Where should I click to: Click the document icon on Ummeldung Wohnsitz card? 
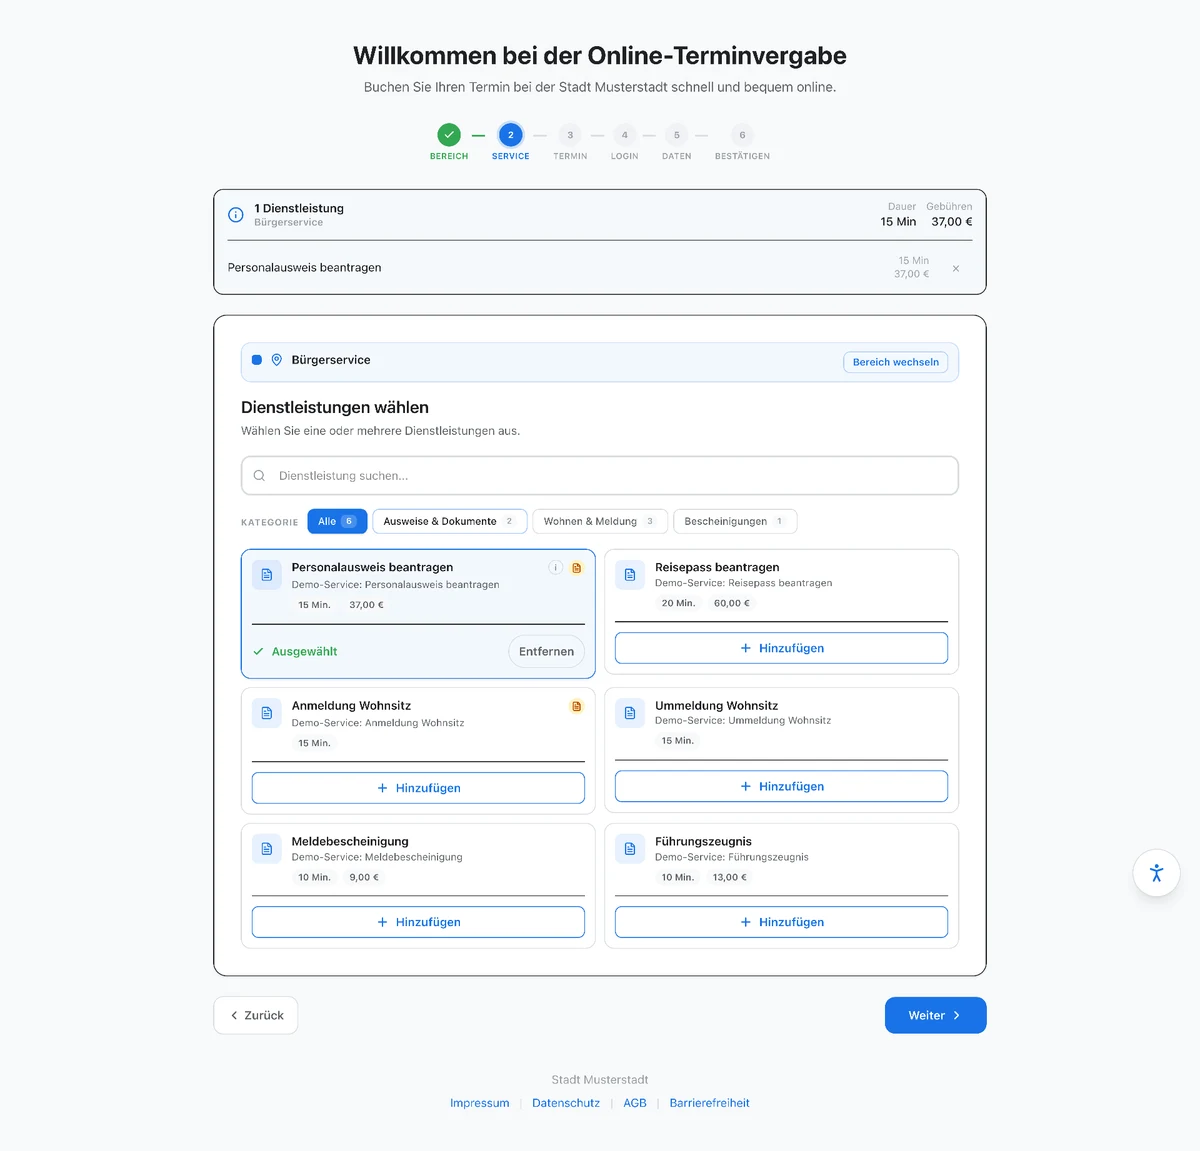coord(630,713)
